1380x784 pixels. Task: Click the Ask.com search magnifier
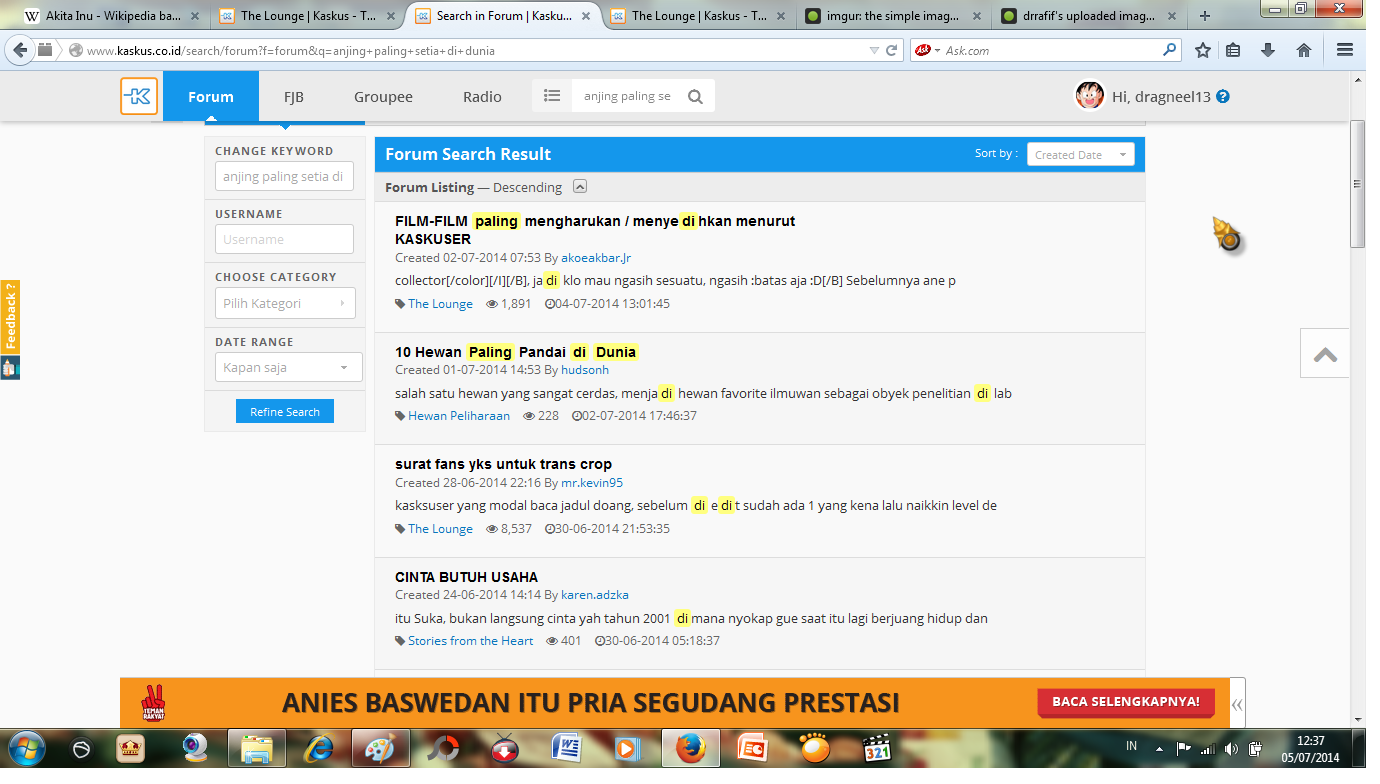click(x=1169, y=50)
